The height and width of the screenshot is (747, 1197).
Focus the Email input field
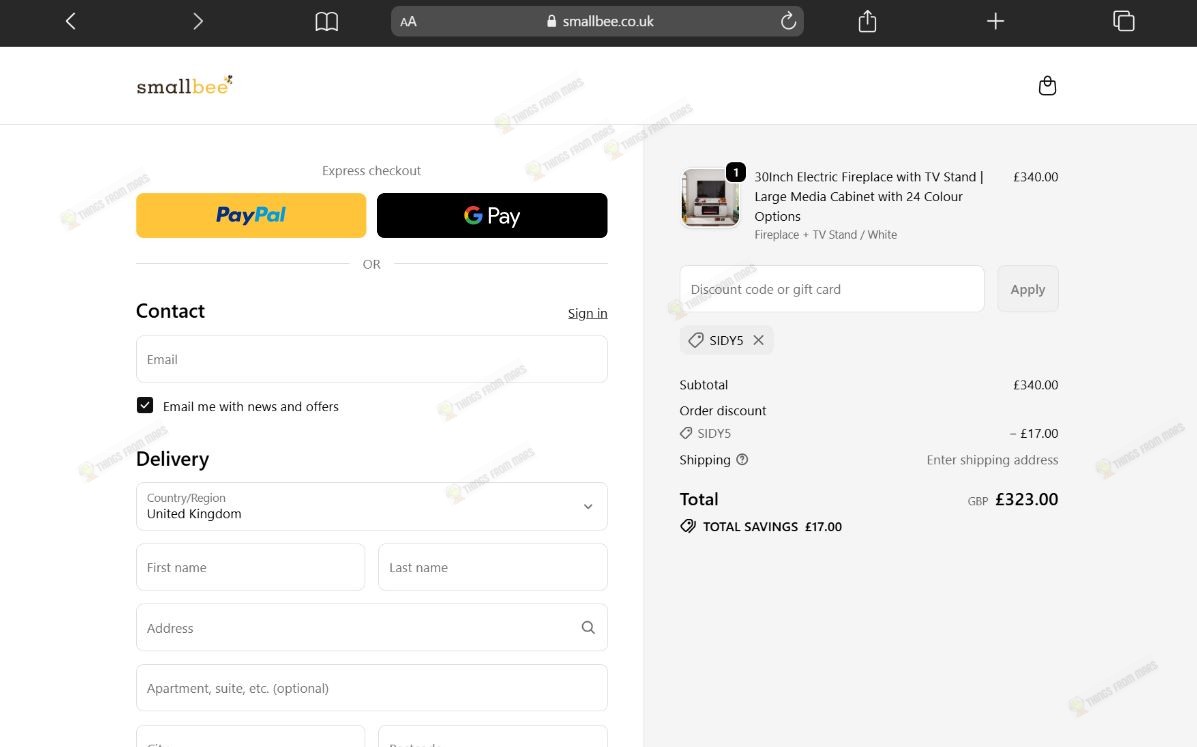(372, 359)
